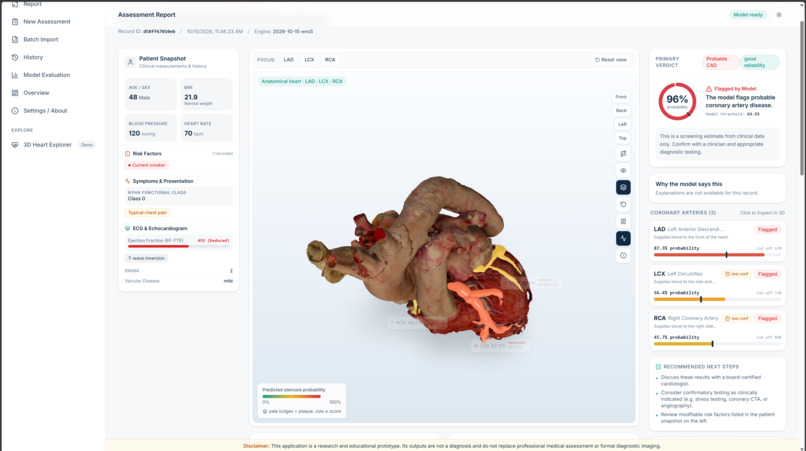Click the Recommended Next Steps checklist icon
The height and width of the screenshot is (451, 806).
pos(658,367)
